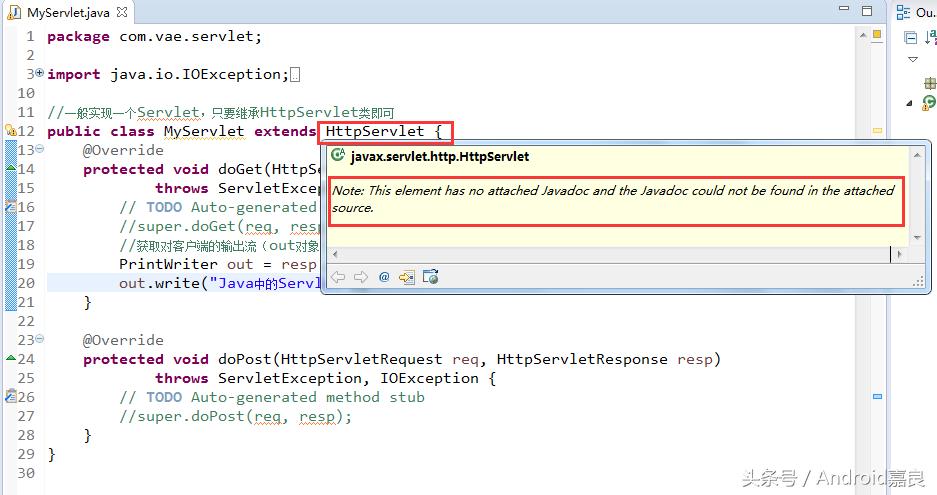Collapse all nodes in Outline view
Image resolution: width=937 pixels, height=495 pixels.
tap(910, 38)
